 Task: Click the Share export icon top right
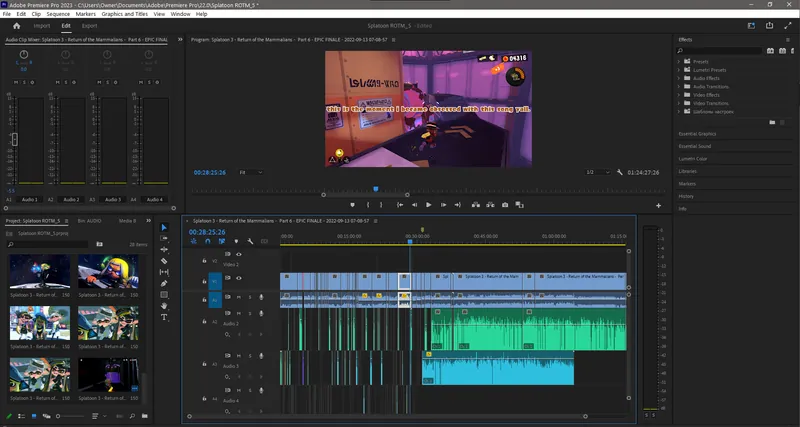coord(769,26)
